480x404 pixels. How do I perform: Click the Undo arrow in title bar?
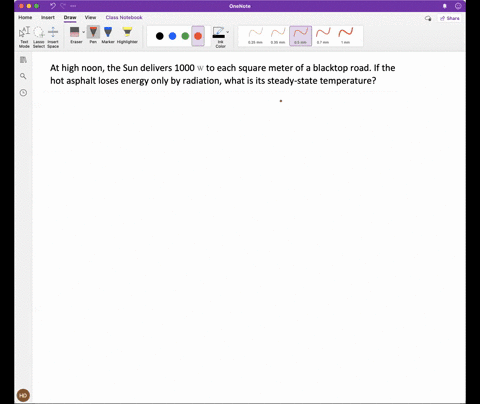53,6
